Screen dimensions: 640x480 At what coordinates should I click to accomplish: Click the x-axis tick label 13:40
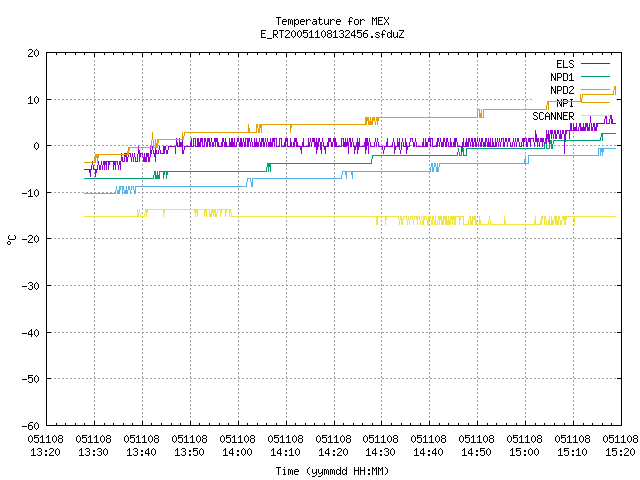click(x=141, y=452)
